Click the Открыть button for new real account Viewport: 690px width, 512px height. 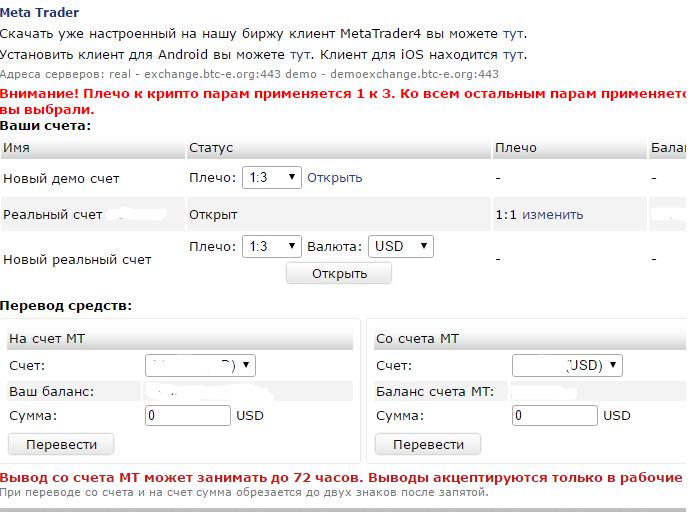click(339, 273)
